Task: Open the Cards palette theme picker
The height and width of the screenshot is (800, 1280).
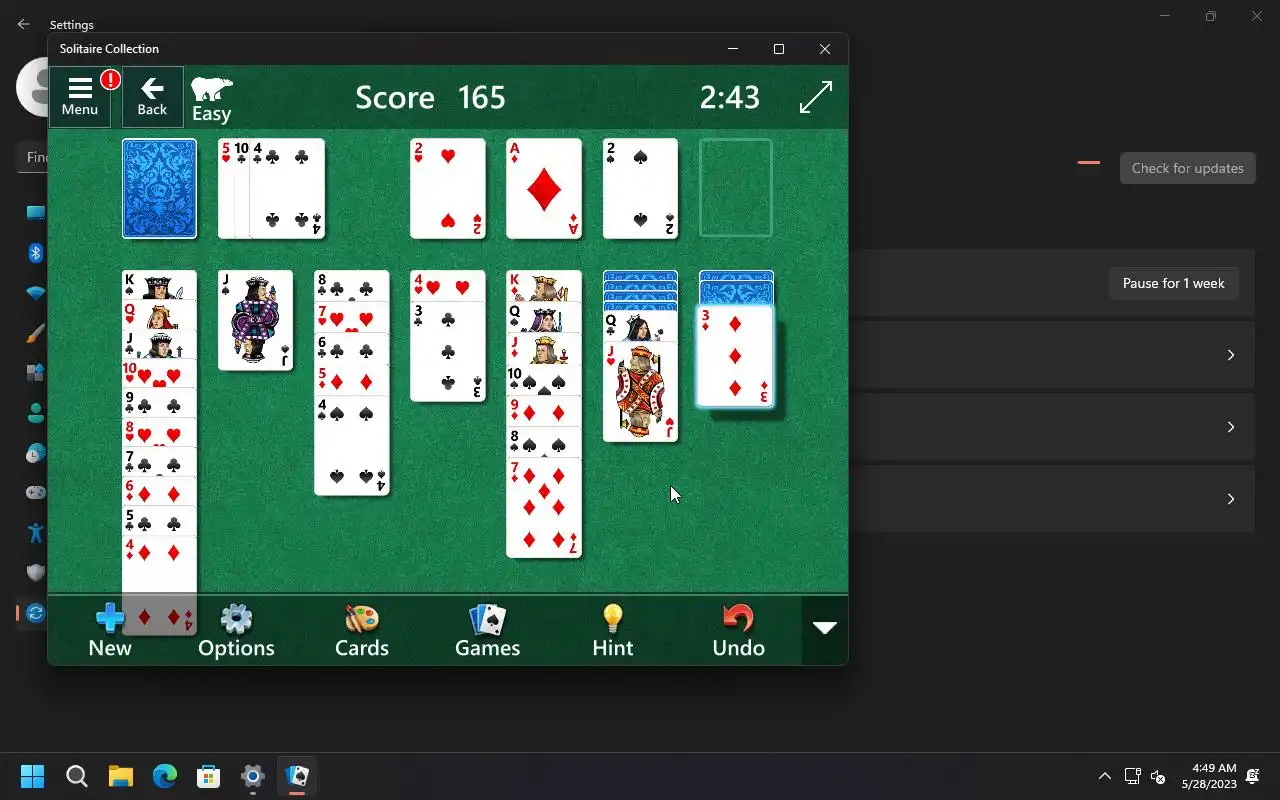Action: [362, 630]
